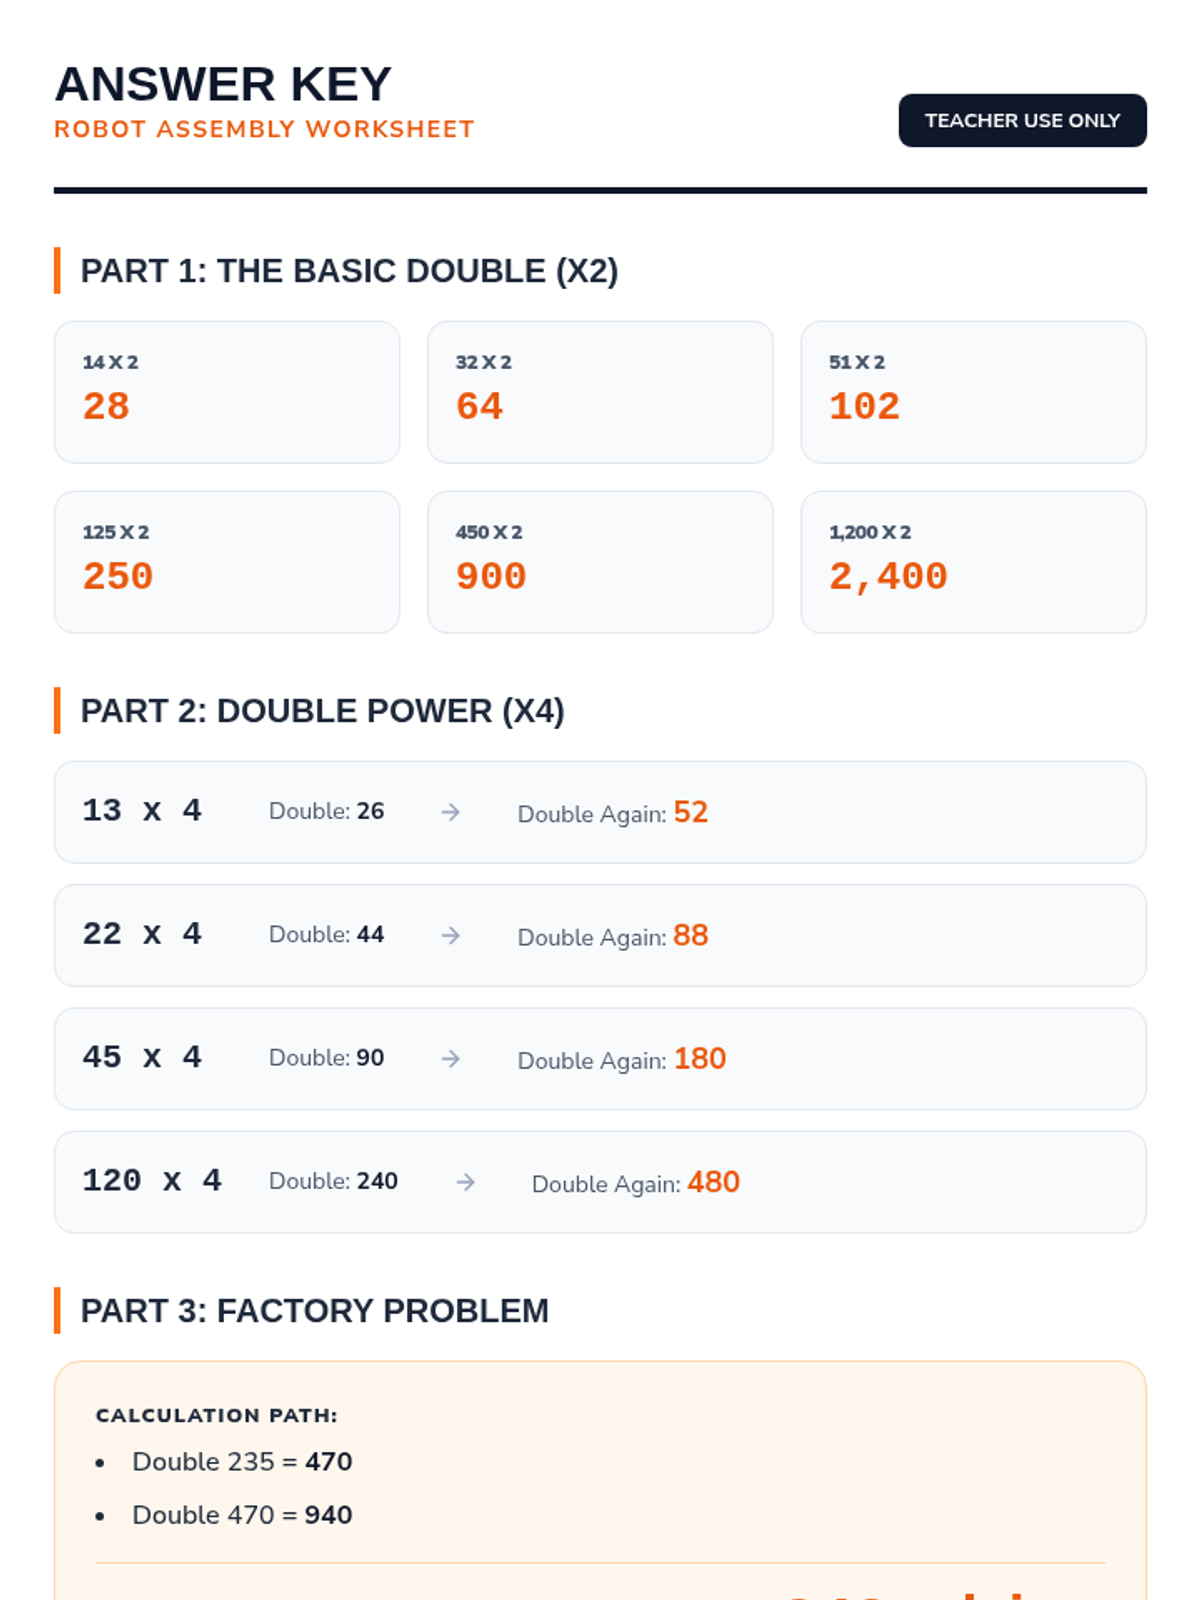Click the Double 235 = 470 bullet

click(242, 1462)
